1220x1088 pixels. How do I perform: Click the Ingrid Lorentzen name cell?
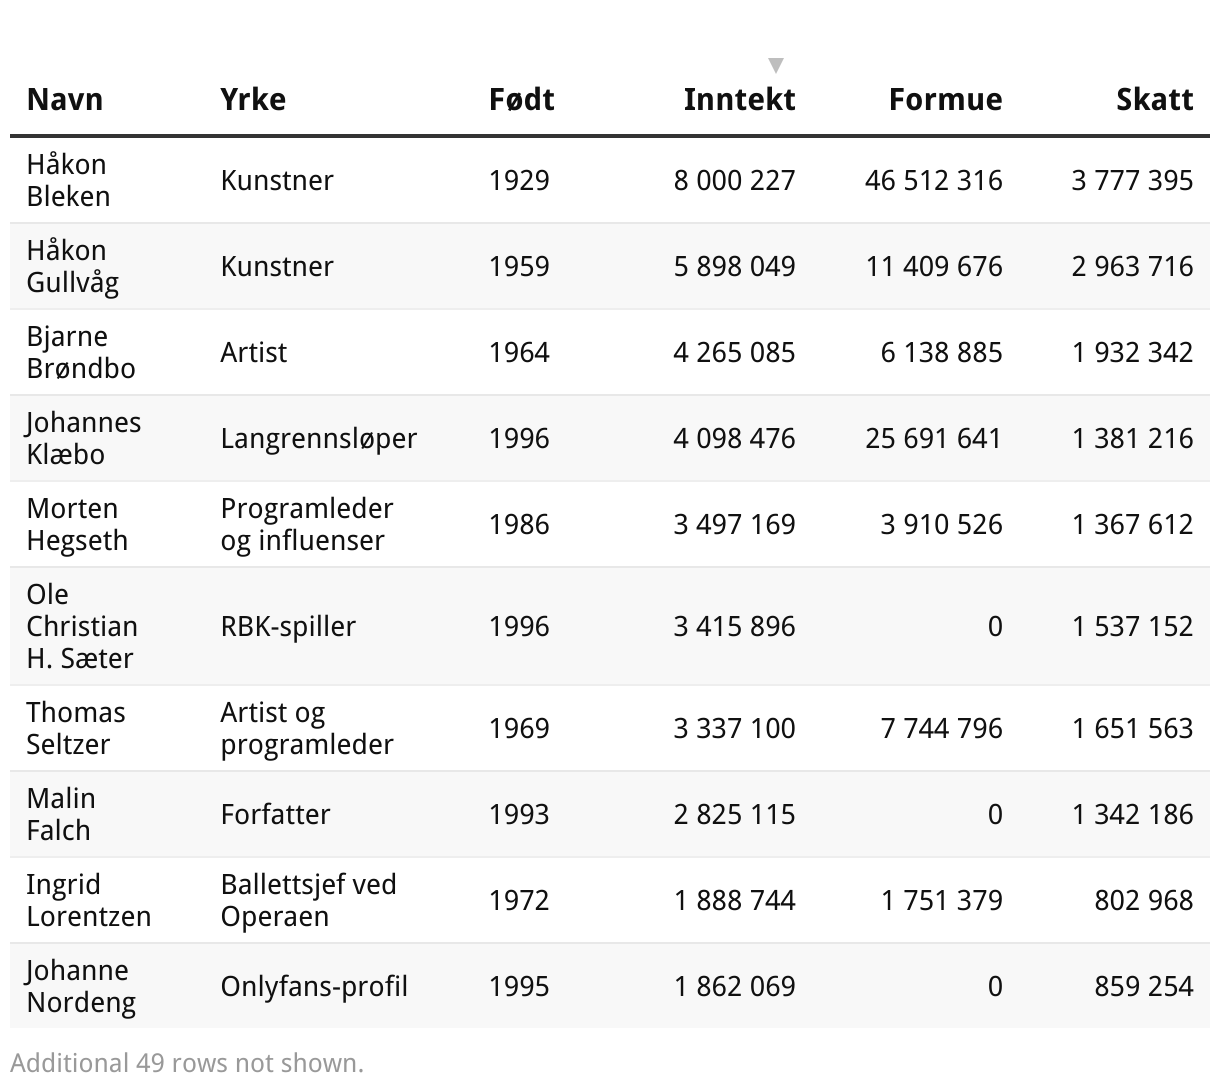(88, 900)
